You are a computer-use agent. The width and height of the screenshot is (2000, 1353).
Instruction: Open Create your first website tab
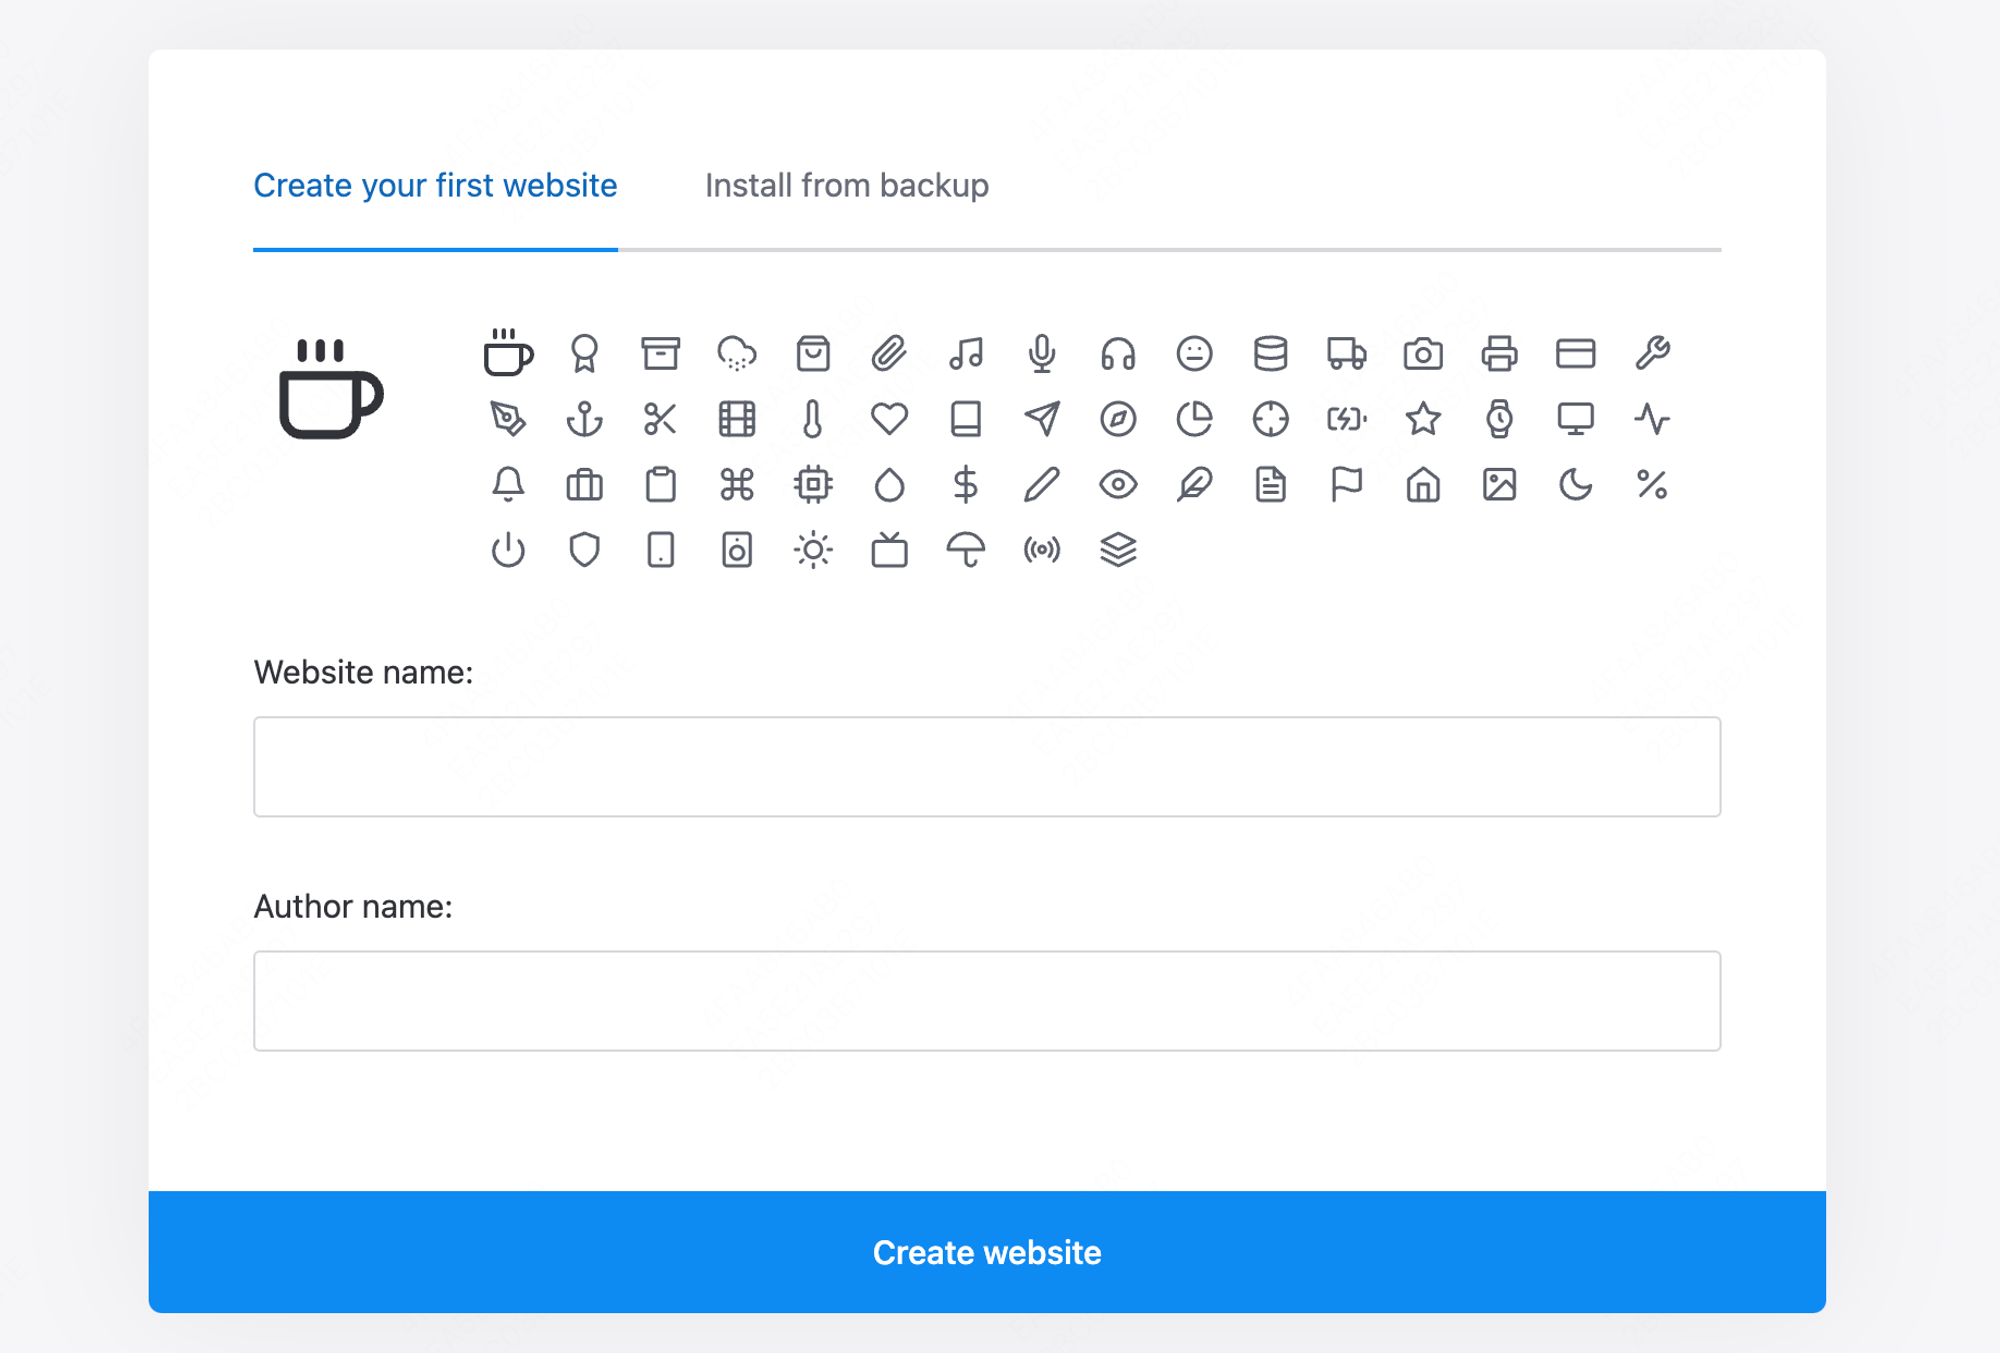pyautogui.click(x=435, y=186)
